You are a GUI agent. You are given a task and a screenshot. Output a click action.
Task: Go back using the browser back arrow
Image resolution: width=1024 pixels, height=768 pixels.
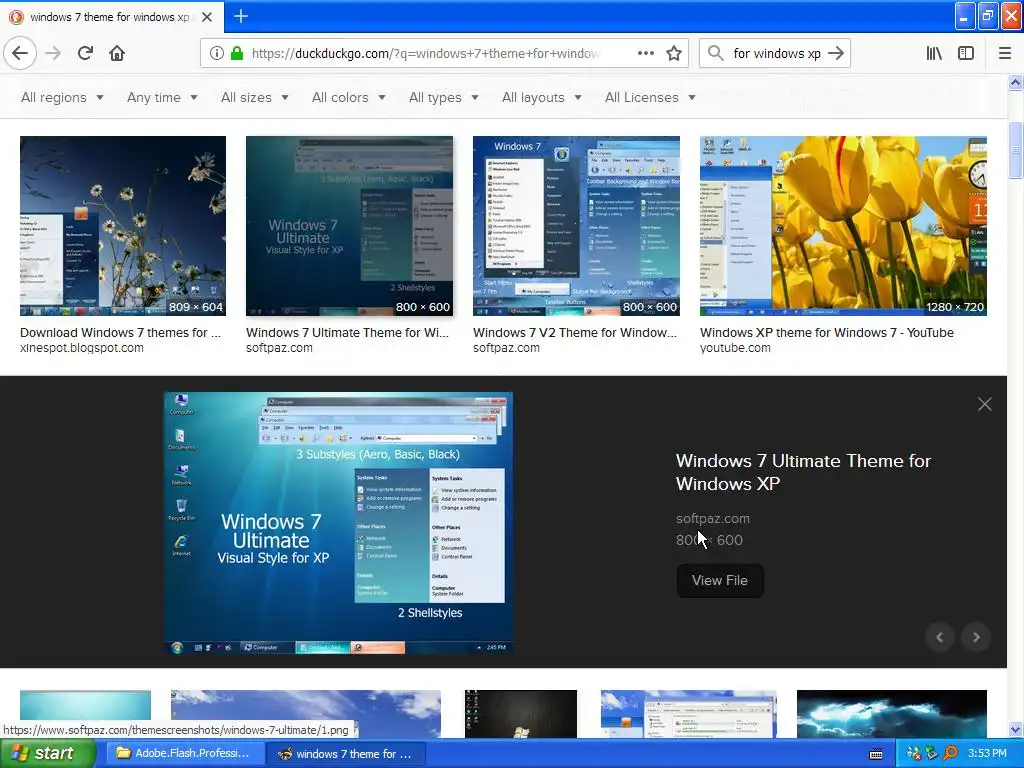20,53
